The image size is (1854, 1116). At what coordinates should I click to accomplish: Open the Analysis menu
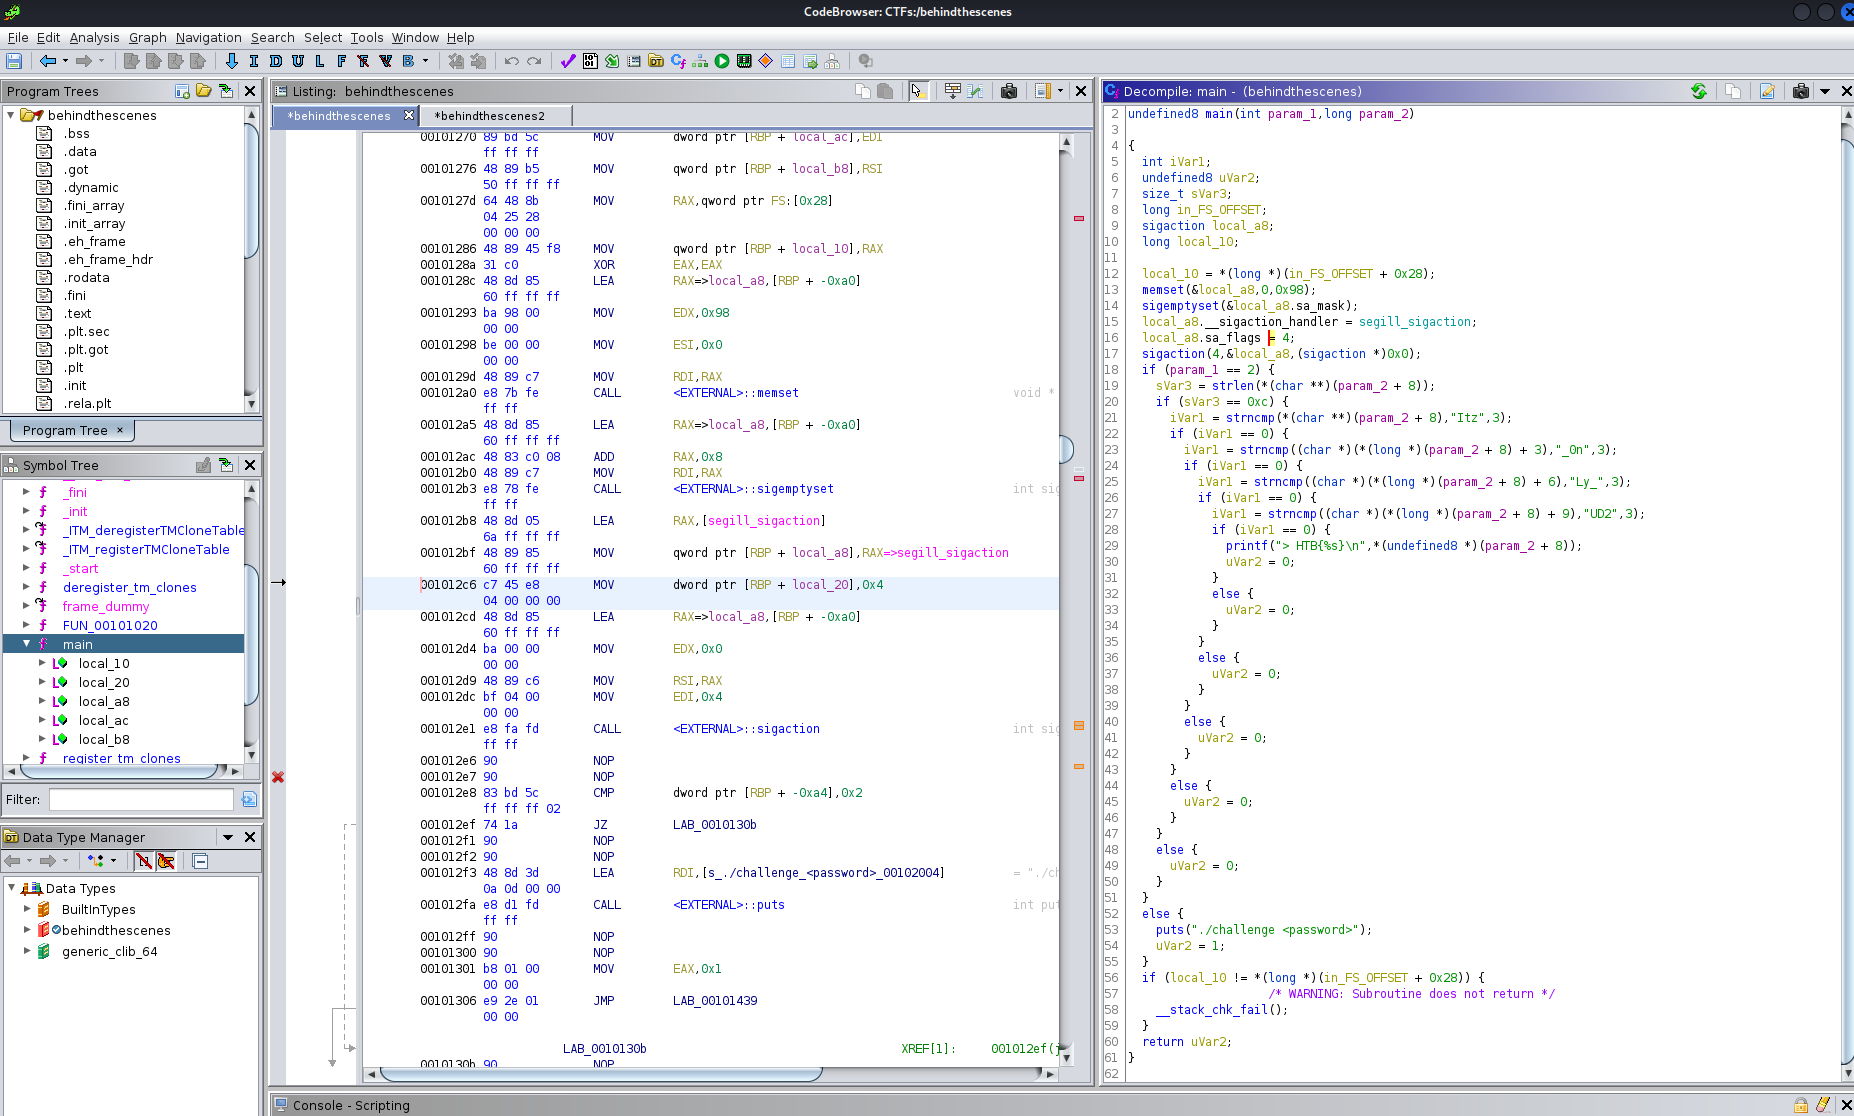tap(94, 37)
